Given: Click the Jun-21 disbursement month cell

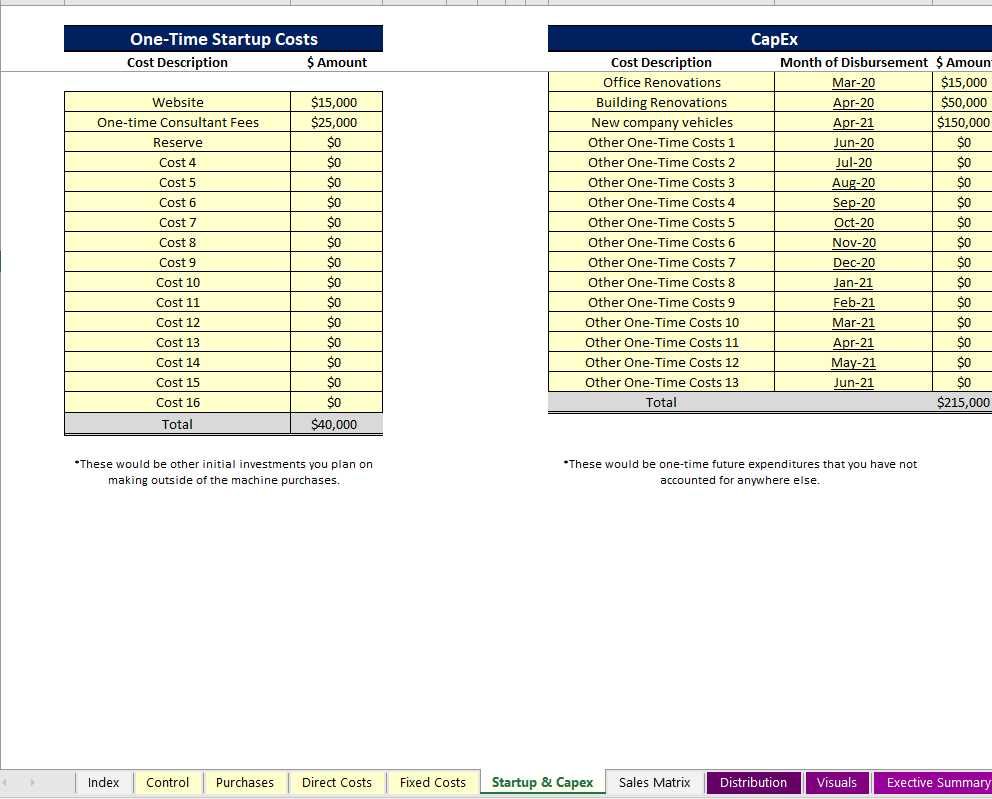Looking at the screenshot, I should pos(853,382).
